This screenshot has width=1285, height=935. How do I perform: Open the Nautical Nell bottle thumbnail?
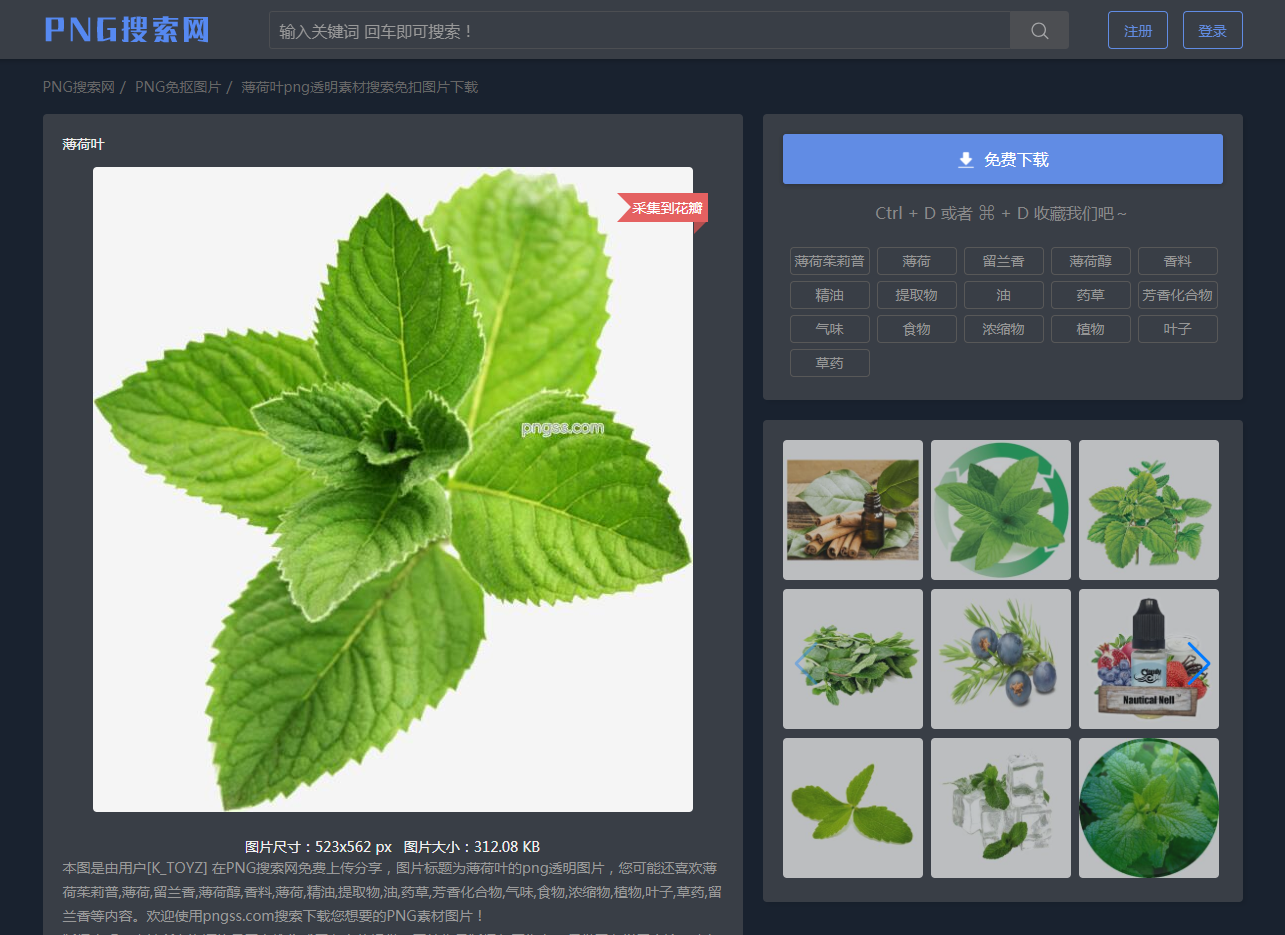tap(1149, 659)
